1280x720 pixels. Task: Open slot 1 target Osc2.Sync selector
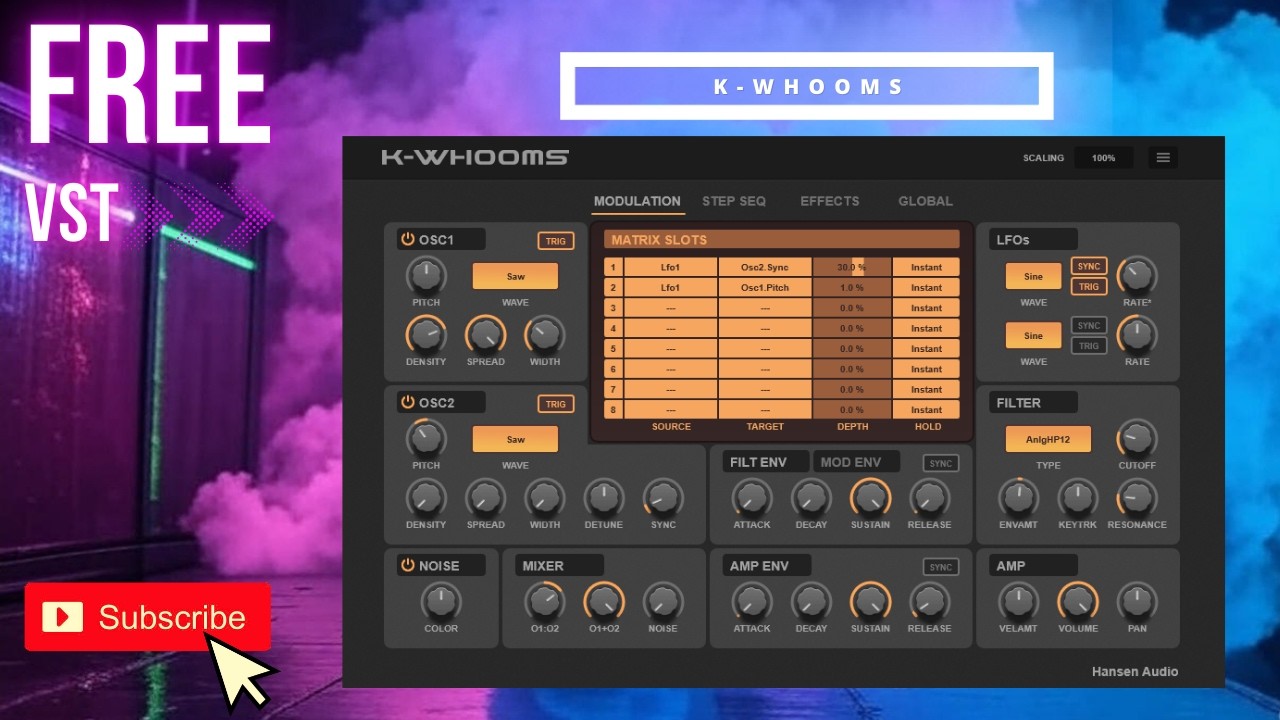click(x=765, y=267)
